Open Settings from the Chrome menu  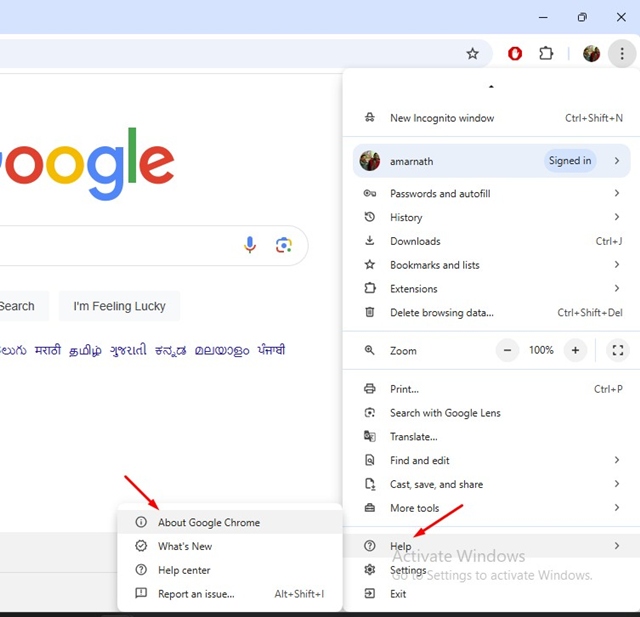tap(491, 570)
